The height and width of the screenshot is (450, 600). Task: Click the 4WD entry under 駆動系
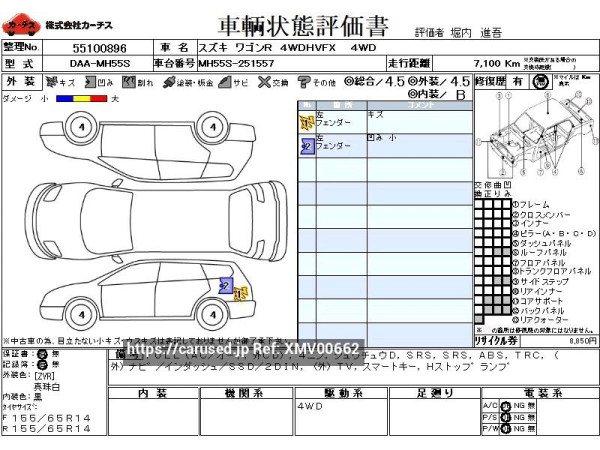tap(310, 406)
